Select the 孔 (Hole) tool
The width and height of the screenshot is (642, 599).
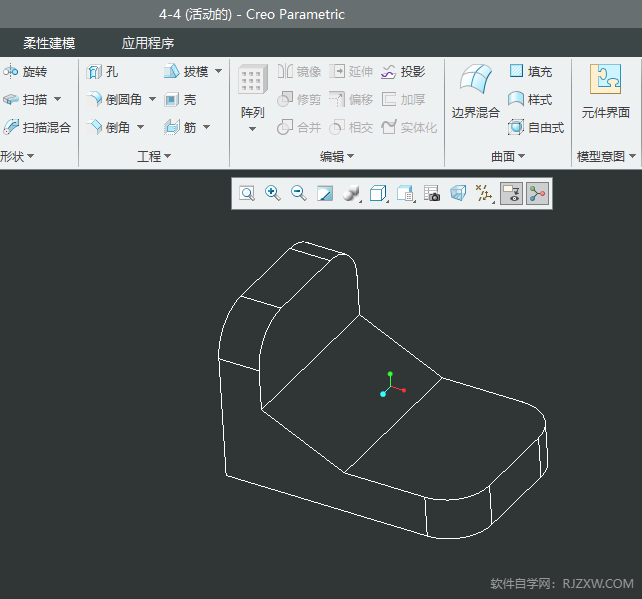pyautogui.click(x=103, y=72)
